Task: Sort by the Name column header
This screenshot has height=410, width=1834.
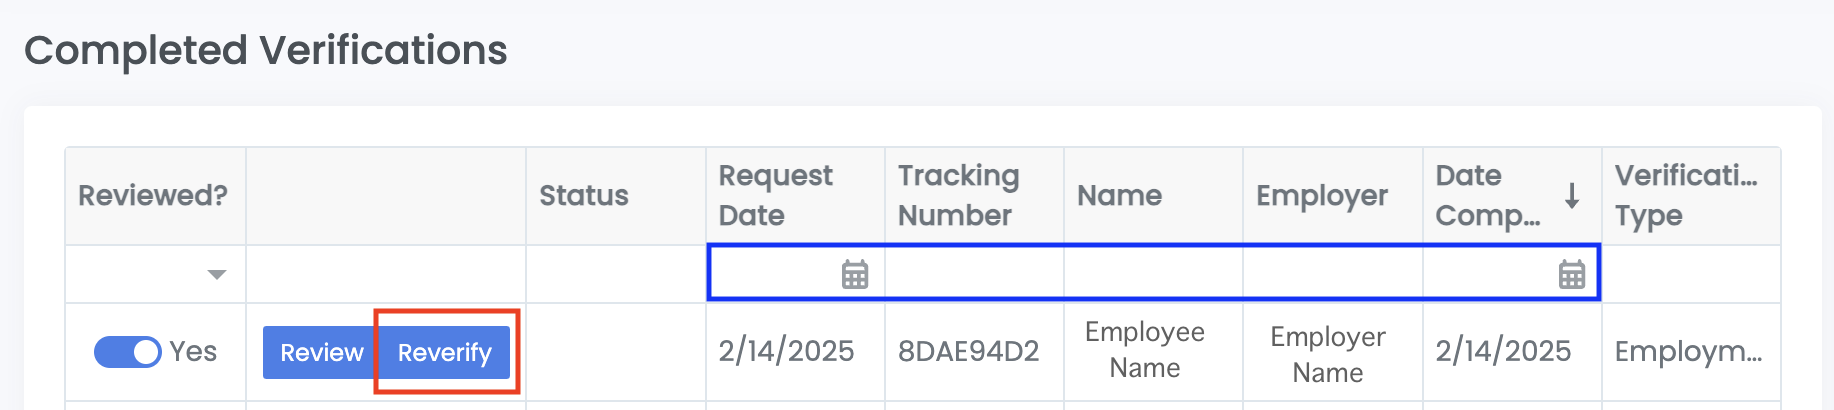Action: (x=1119, y=195)
